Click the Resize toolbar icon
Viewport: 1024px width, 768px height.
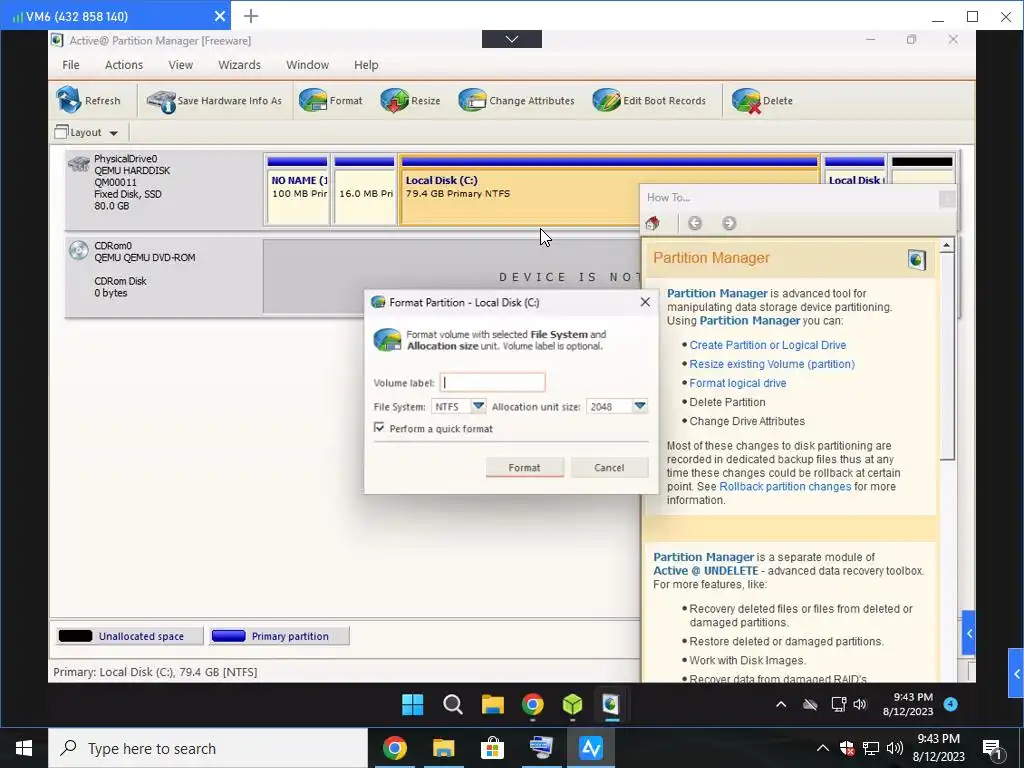[394, 100]
